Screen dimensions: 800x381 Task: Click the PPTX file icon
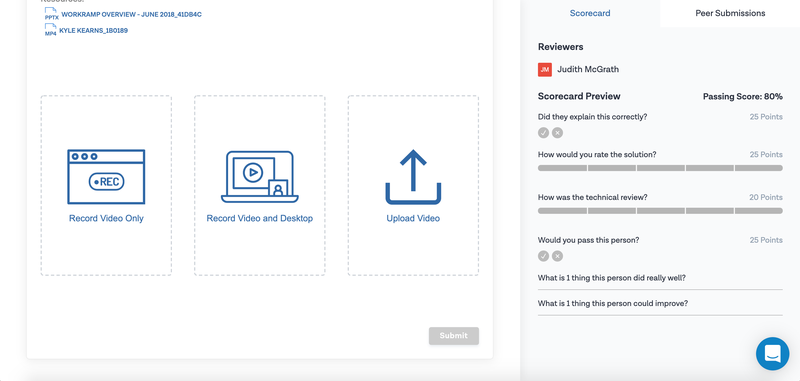[52, 14]
